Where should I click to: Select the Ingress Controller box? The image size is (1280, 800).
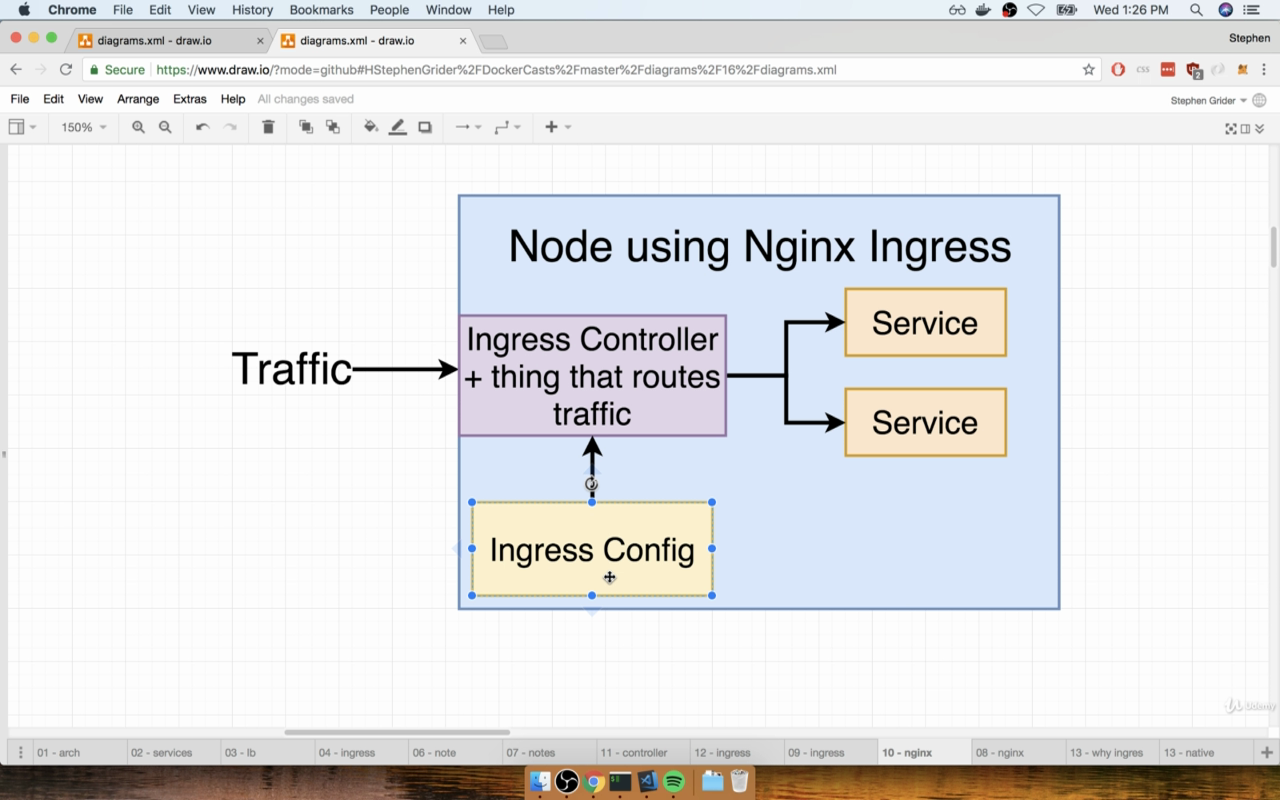592,376
